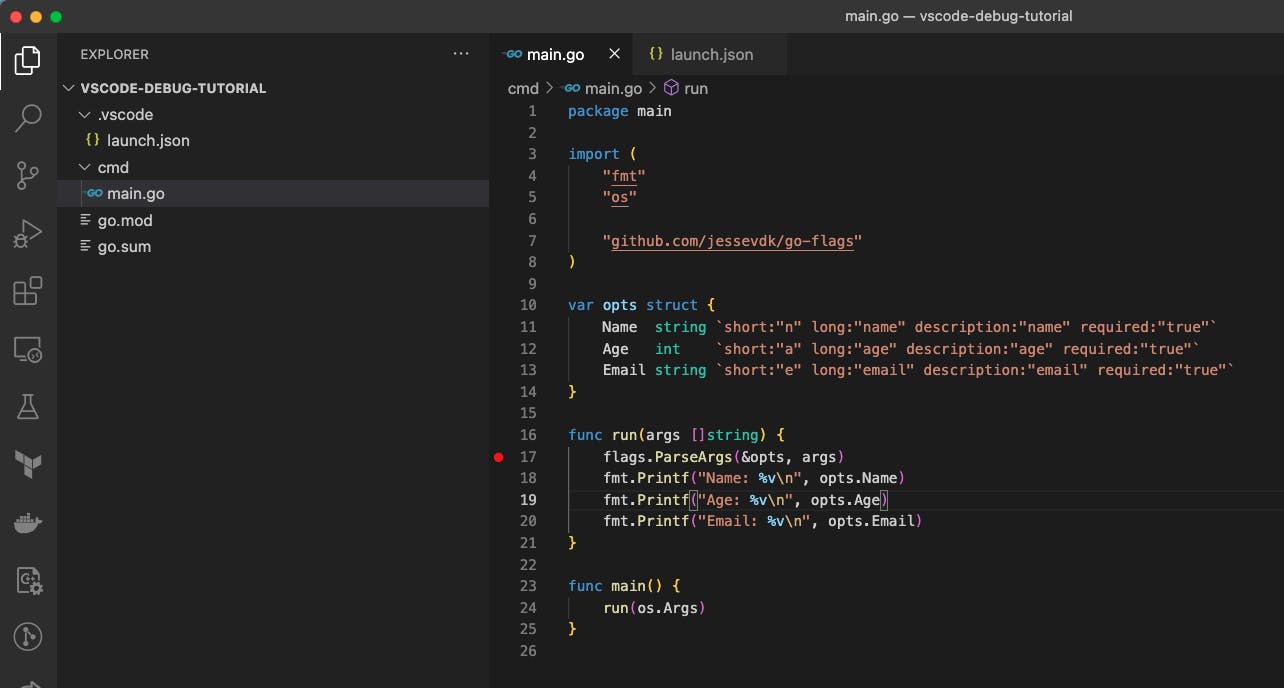Close the main.go editor tab
The width and height of the screenshot is (1284, 688).
(614, 54)
